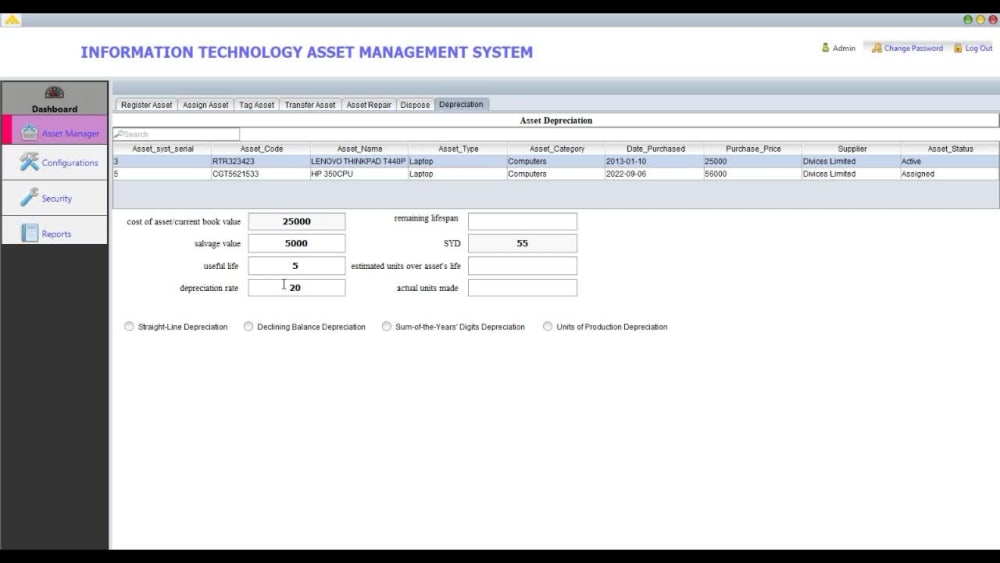Click the Configurations tools icon
Viewport: 1000px width, 563px height.
pyautogui.click(x=29, y=162)
